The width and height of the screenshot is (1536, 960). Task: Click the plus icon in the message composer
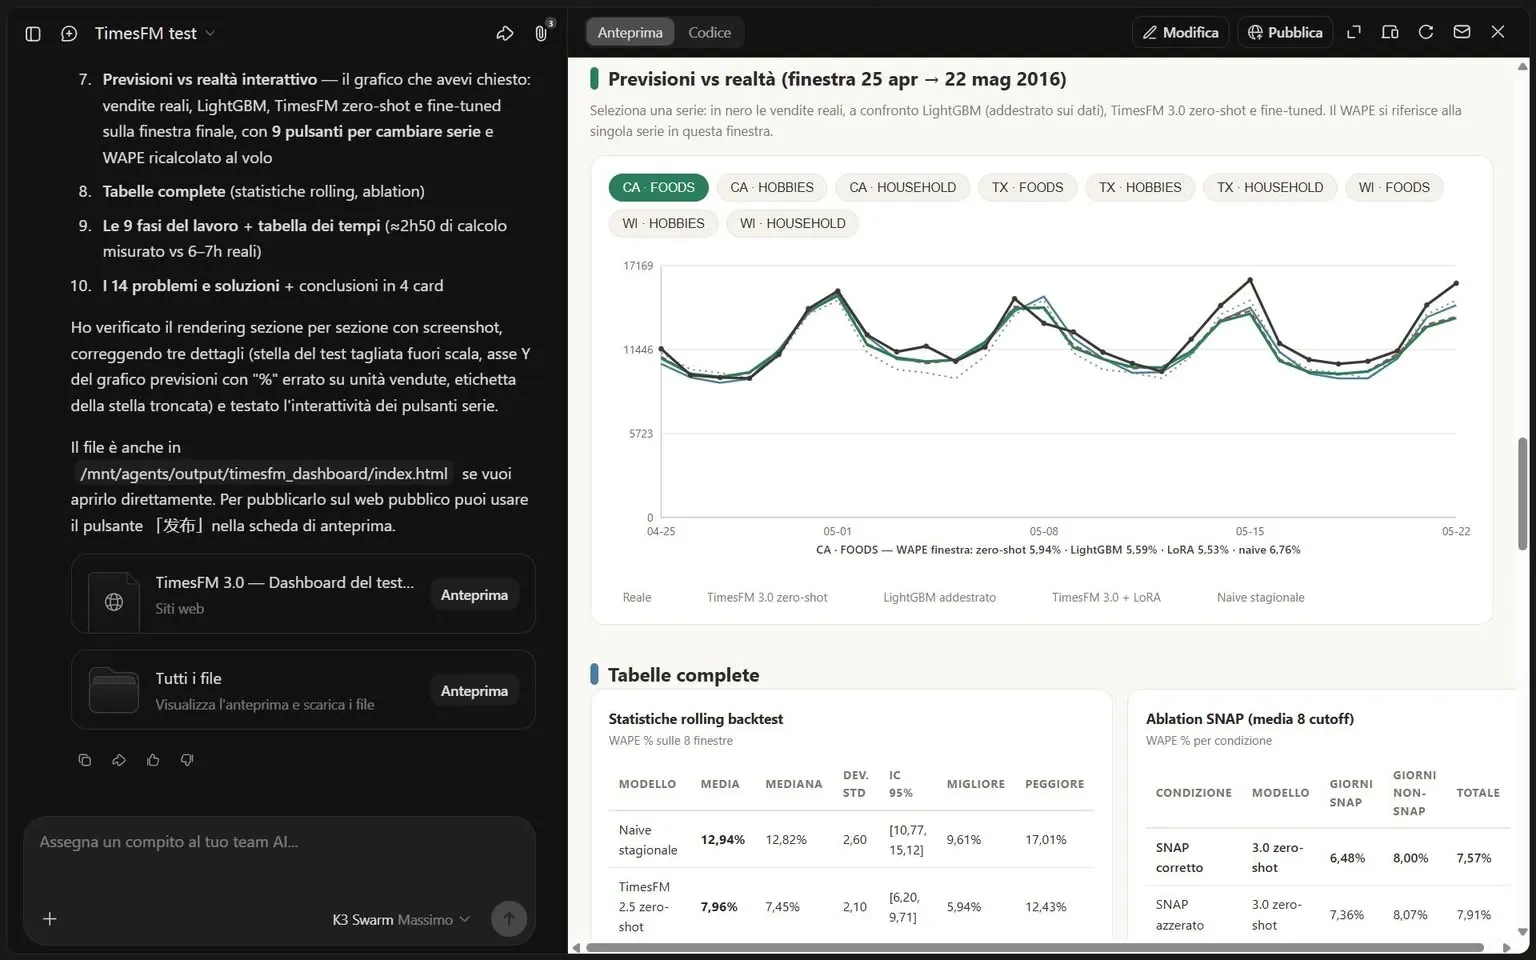pos(50,919)
